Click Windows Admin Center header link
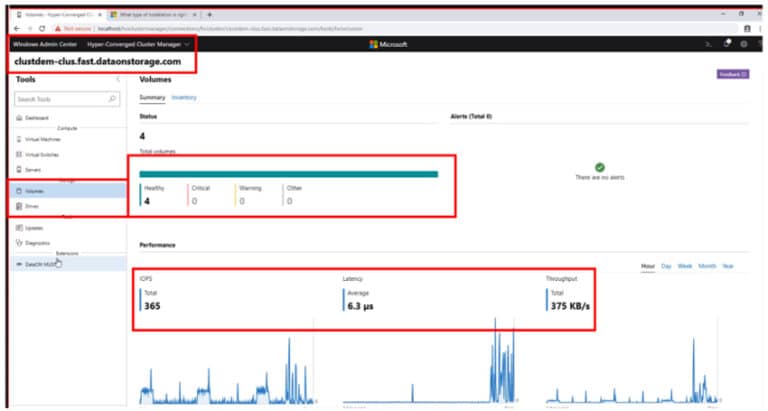 point(45,44)
